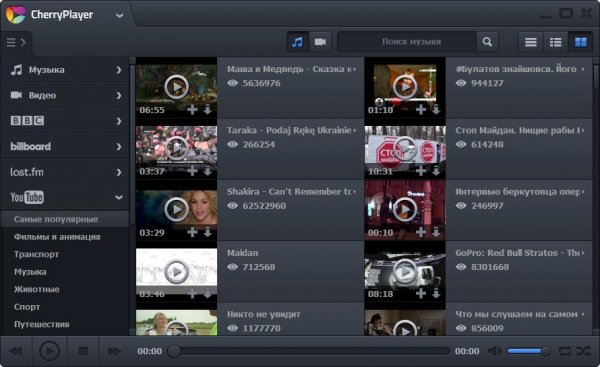The width and height of the screenshot is (600, 367).
Task: Add Shakira video to playlist
Action: tap(192, 232)
